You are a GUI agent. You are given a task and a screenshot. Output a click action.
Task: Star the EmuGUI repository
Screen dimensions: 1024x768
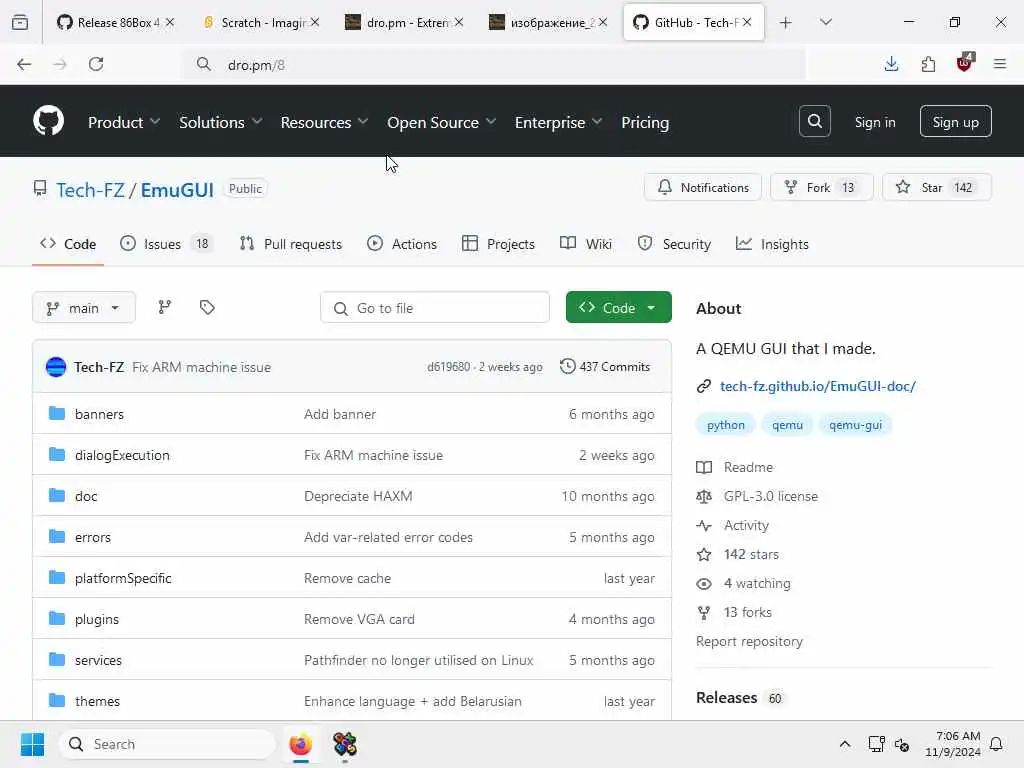[936, 187]
